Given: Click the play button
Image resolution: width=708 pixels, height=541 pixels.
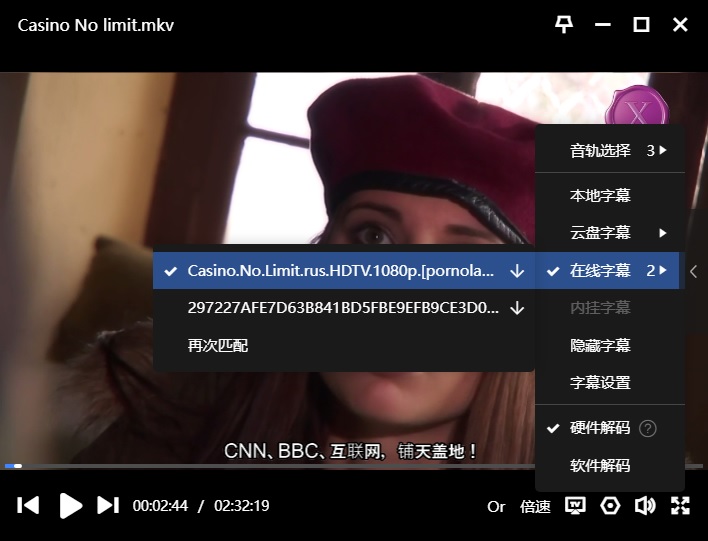Looking at the screenshot, I should point(70,506).
